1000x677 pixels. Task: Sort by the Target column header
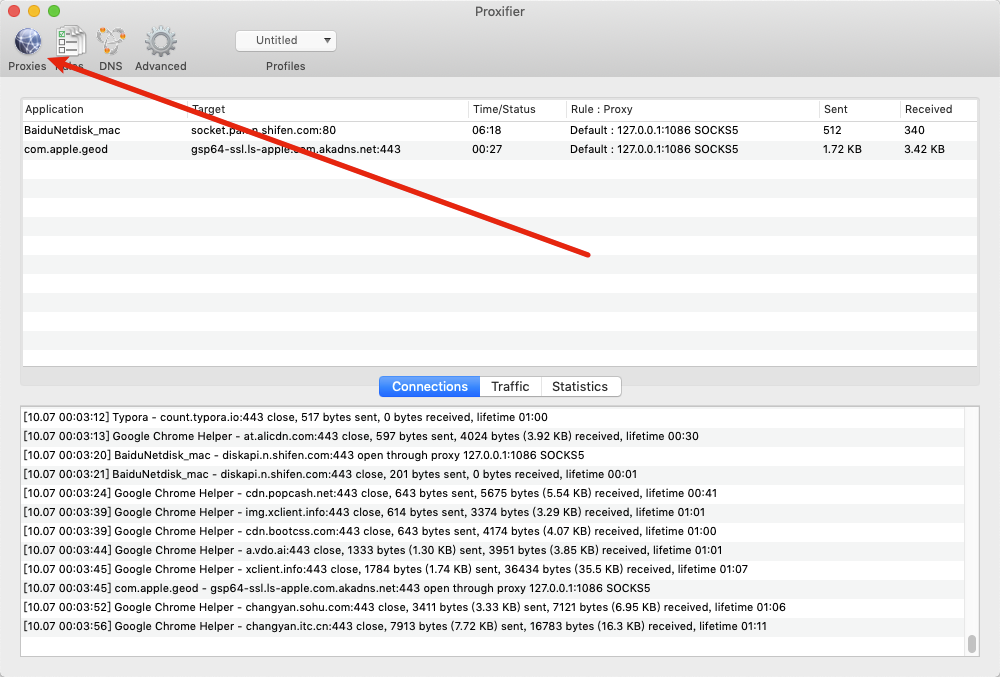328,109
